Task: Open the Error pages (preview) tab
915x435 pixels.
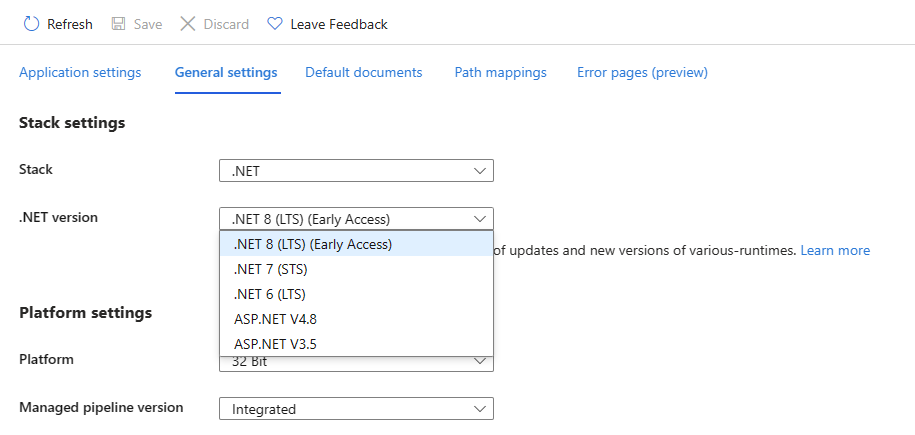Action: (642, 72)
